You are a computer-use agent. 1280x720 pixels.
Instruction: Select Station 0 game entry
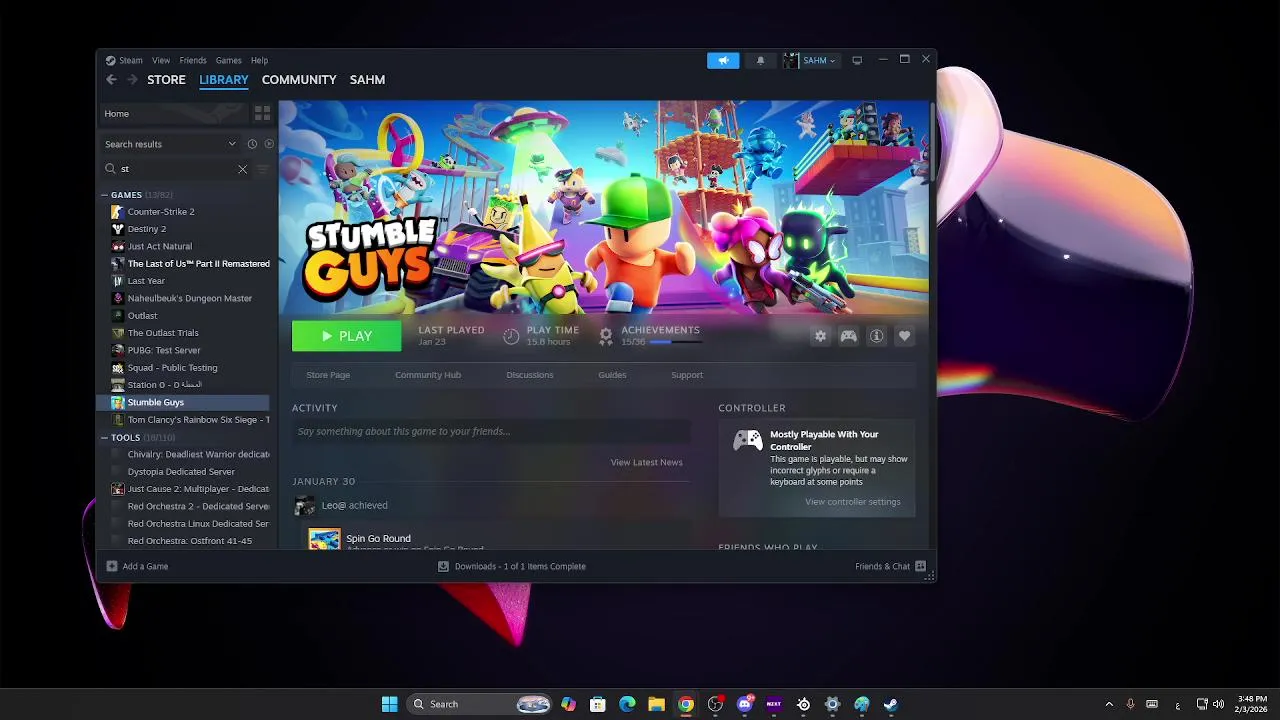pyautogui.click(x=165, y=385)
